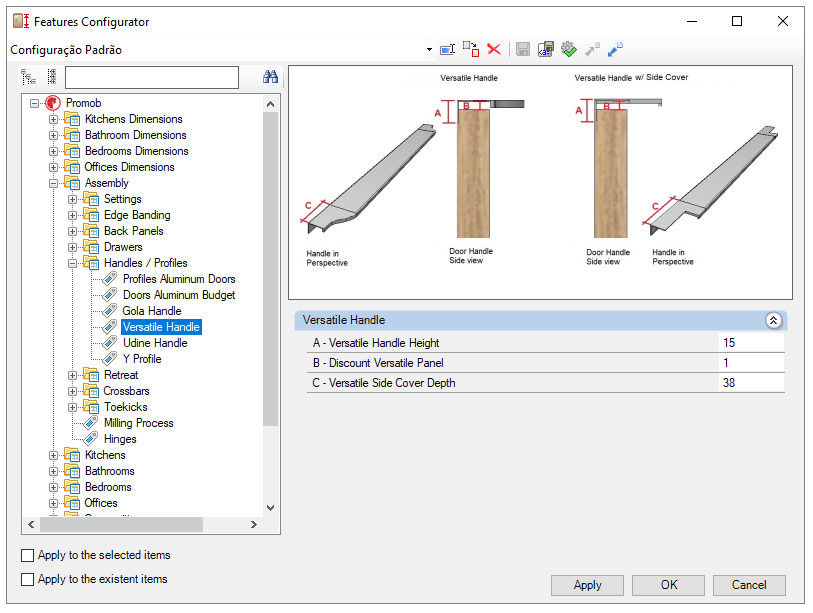Select the Offices tree item

pos(101,504)
